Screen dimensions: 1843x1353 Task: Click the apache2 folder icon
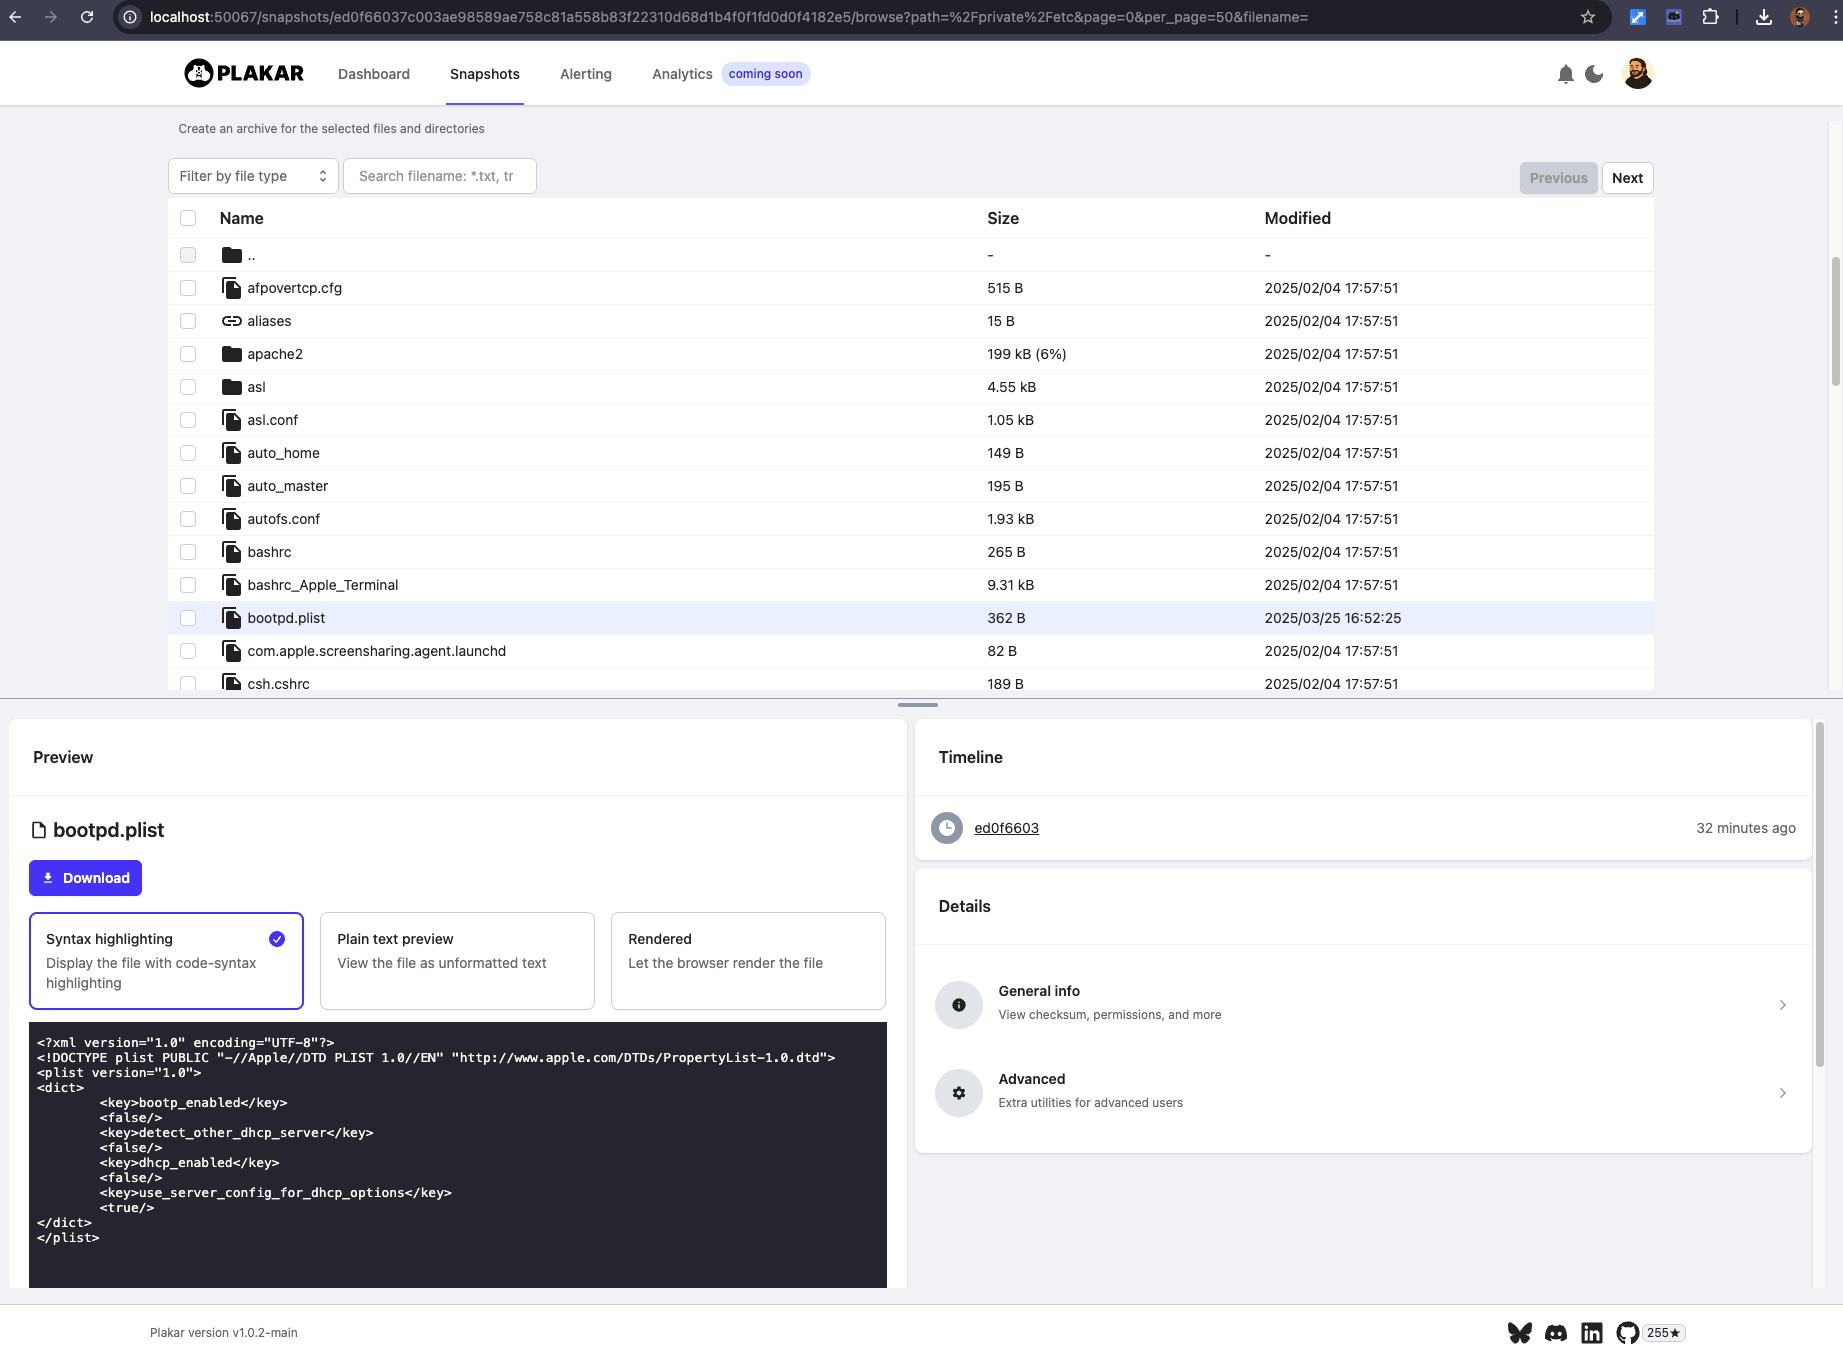(232, 354)
